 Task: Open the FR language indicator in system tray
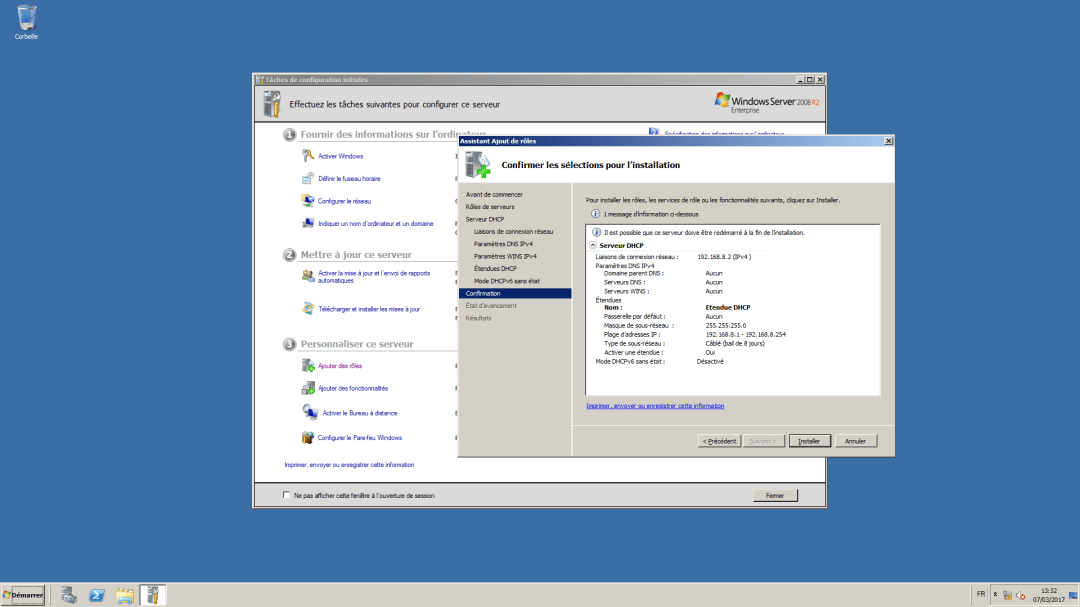click(981, 594)
